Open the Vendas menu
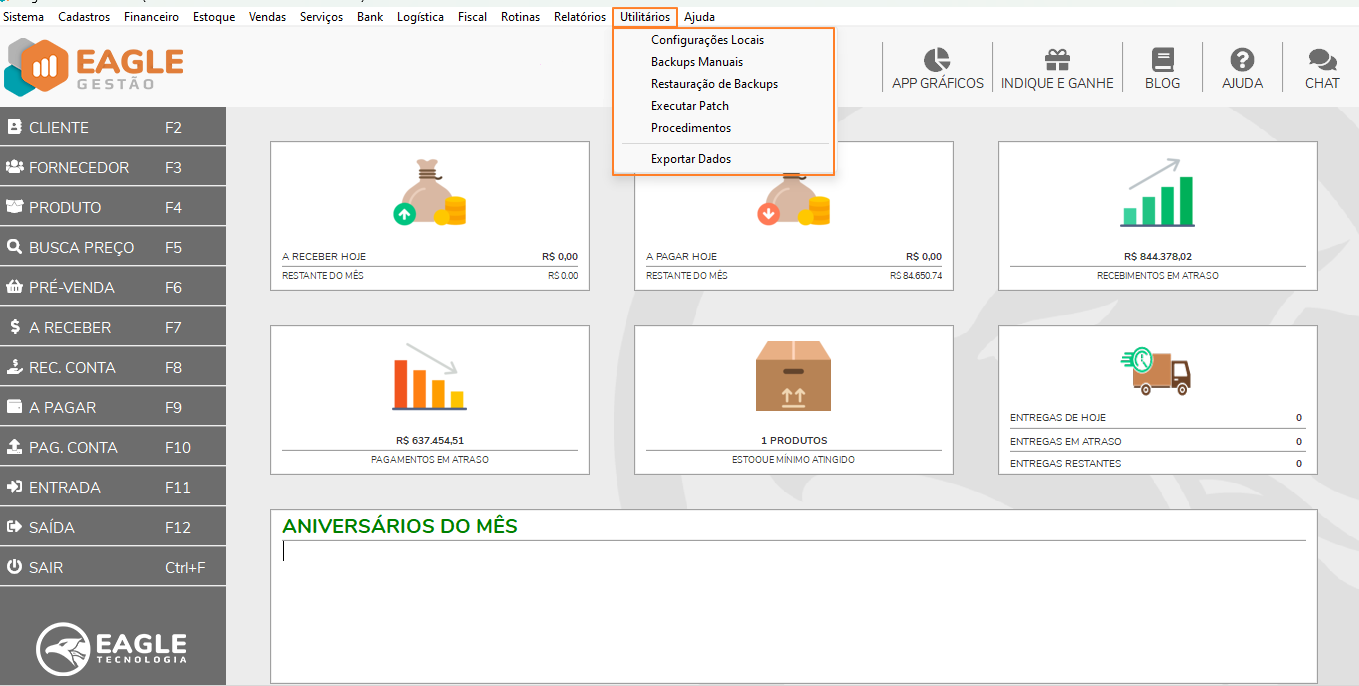This screenshot has width=1359, height=686. coord(267,17)
